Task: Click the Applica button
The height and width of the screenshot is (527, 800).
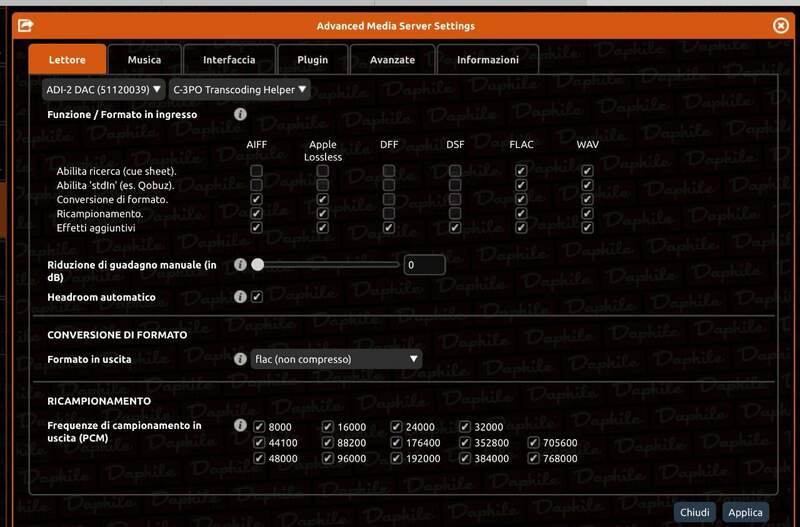Action: [x=745, y=512]
